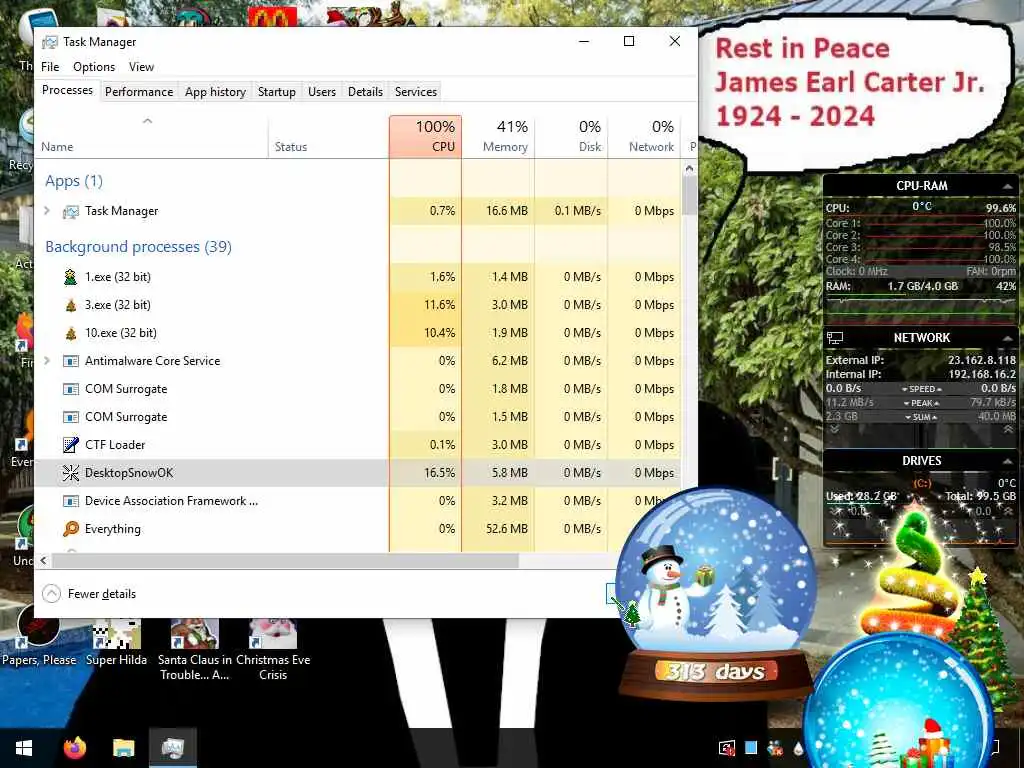
Task: Click Everything's 52.6 MB memory value
Action: 507,529
